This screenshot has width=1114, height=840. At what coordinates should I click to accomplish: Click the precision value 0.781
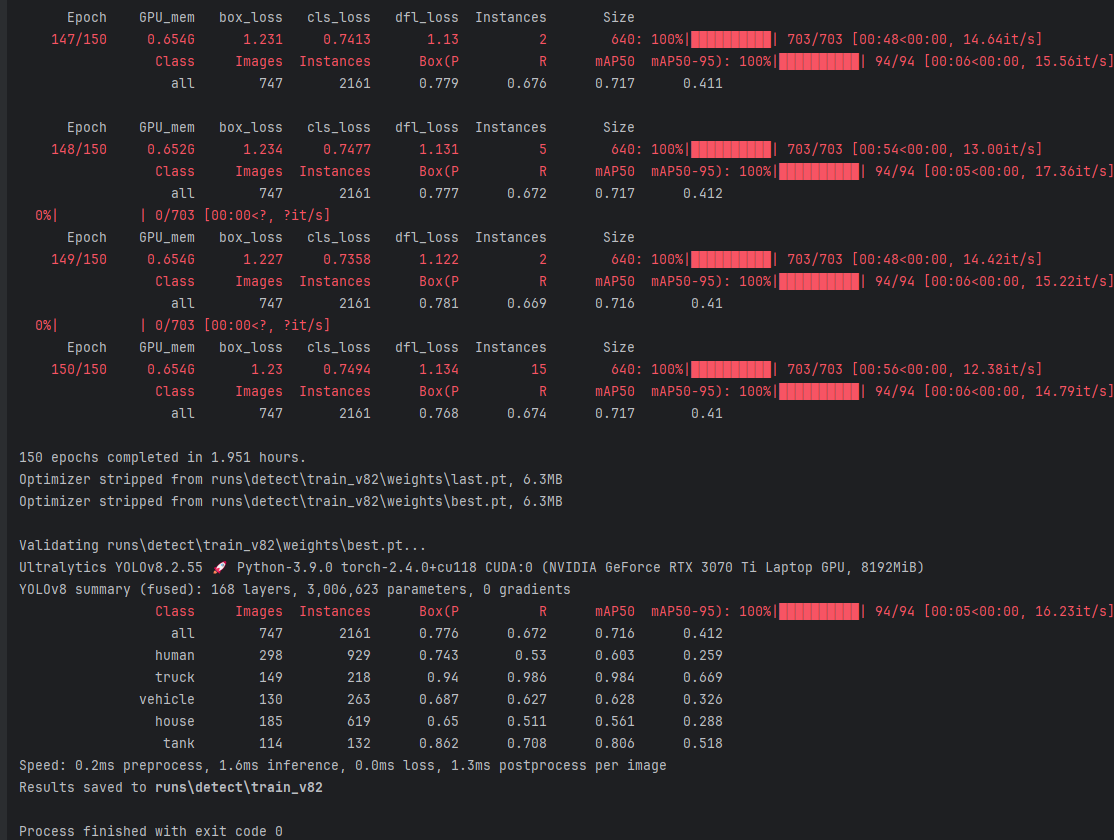pyautogui.click(x=438, y=303)
